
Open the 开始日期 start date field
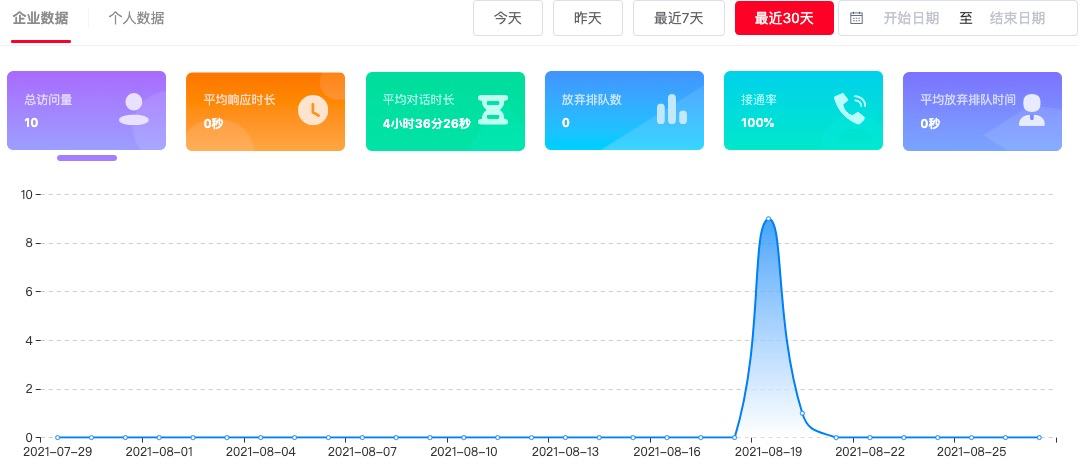click(911, 19)
